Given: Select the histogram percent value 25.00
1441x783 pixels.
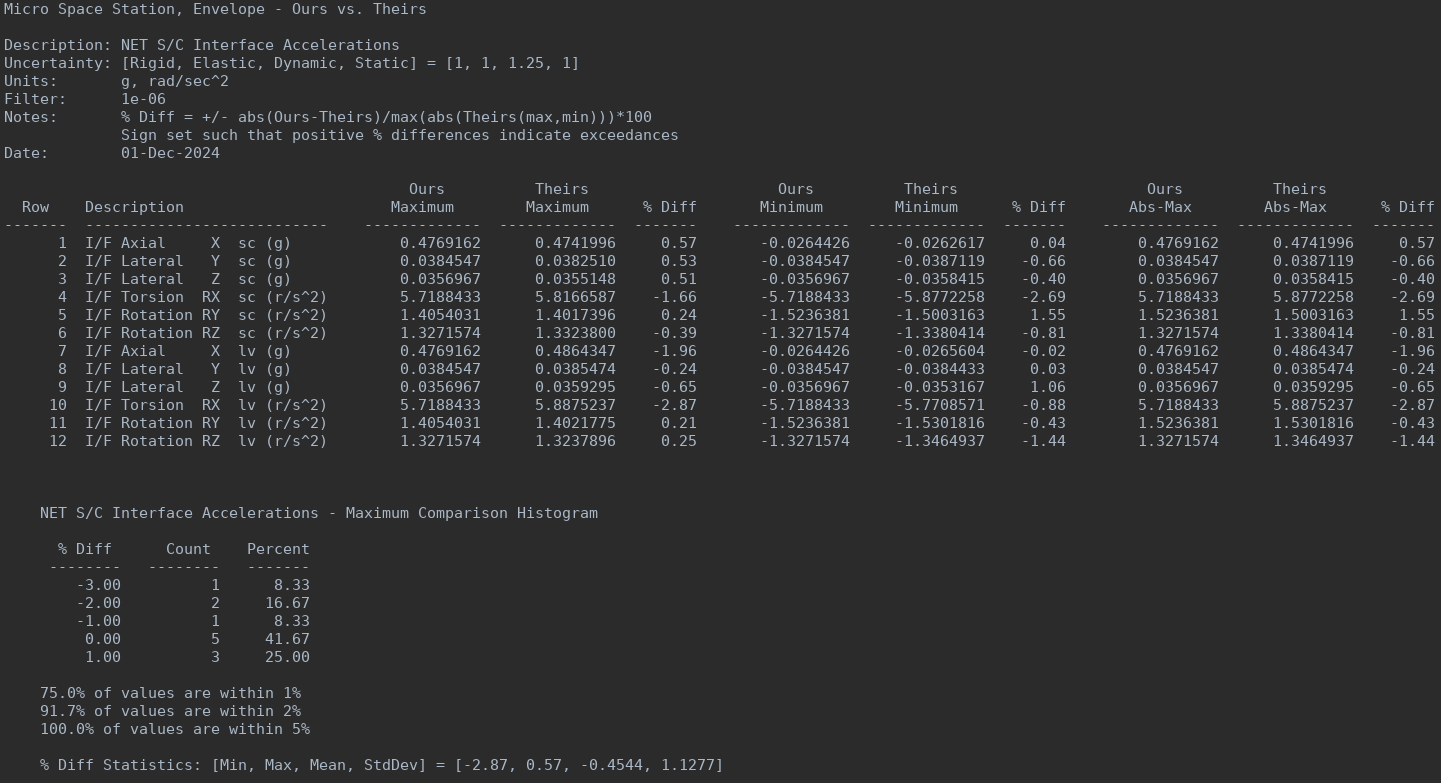Looking at the screenshot, I should [287, 657].
